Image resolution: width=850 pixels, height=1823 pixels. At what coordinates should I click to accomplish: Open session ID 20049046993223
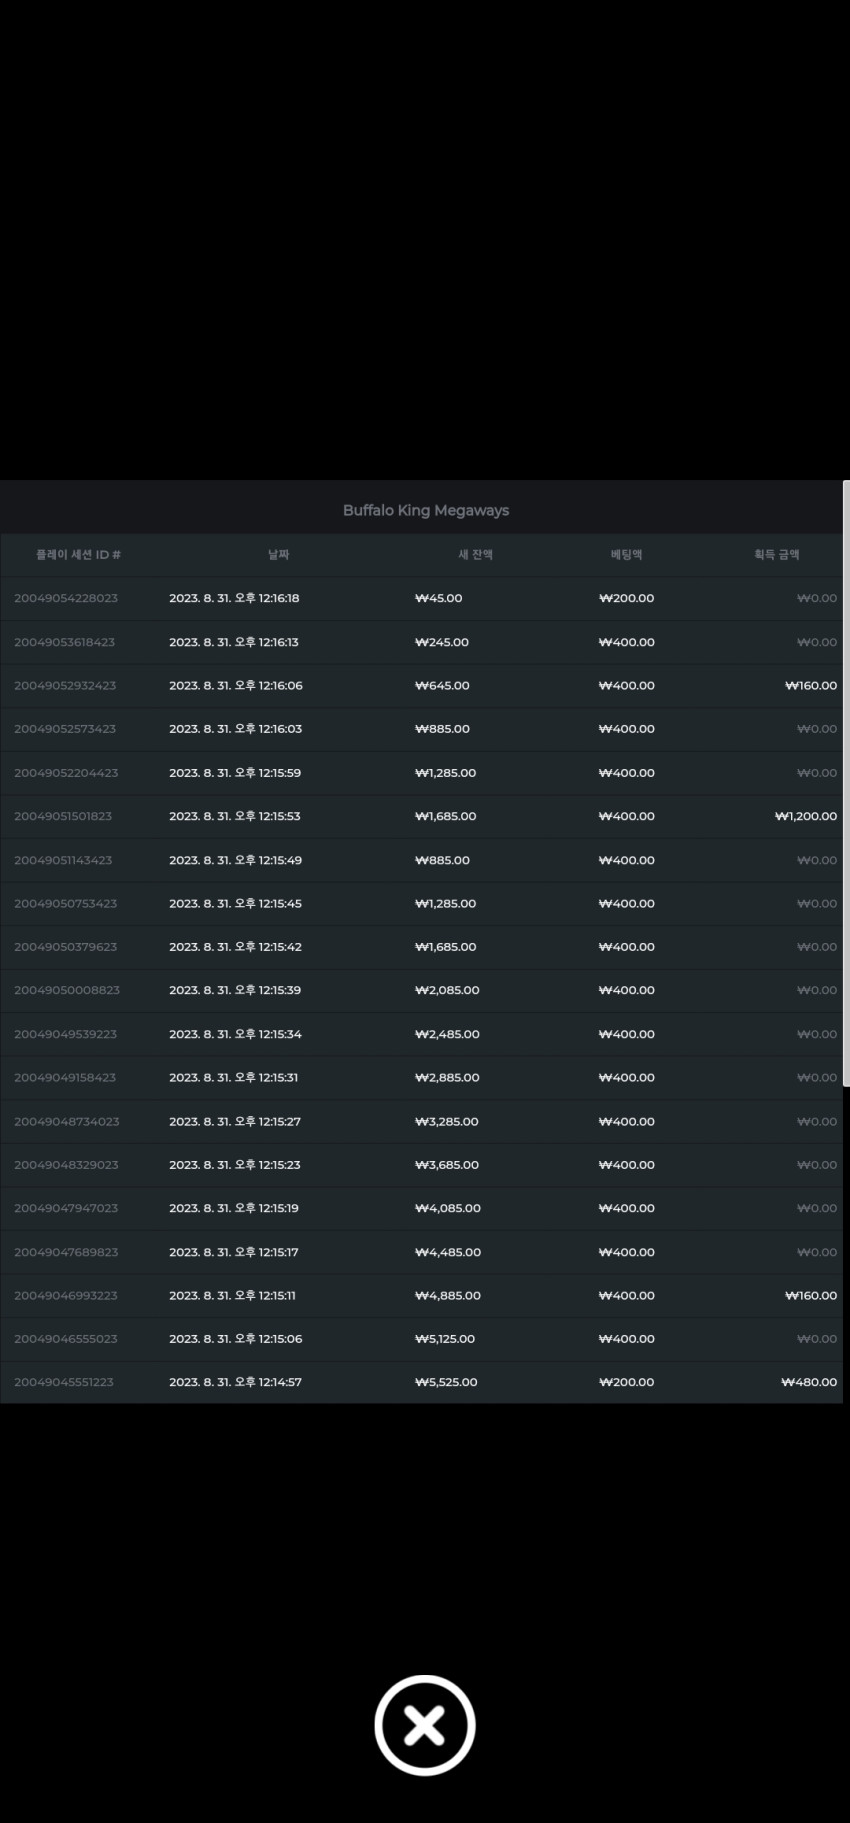click(x=66, y=1295)
